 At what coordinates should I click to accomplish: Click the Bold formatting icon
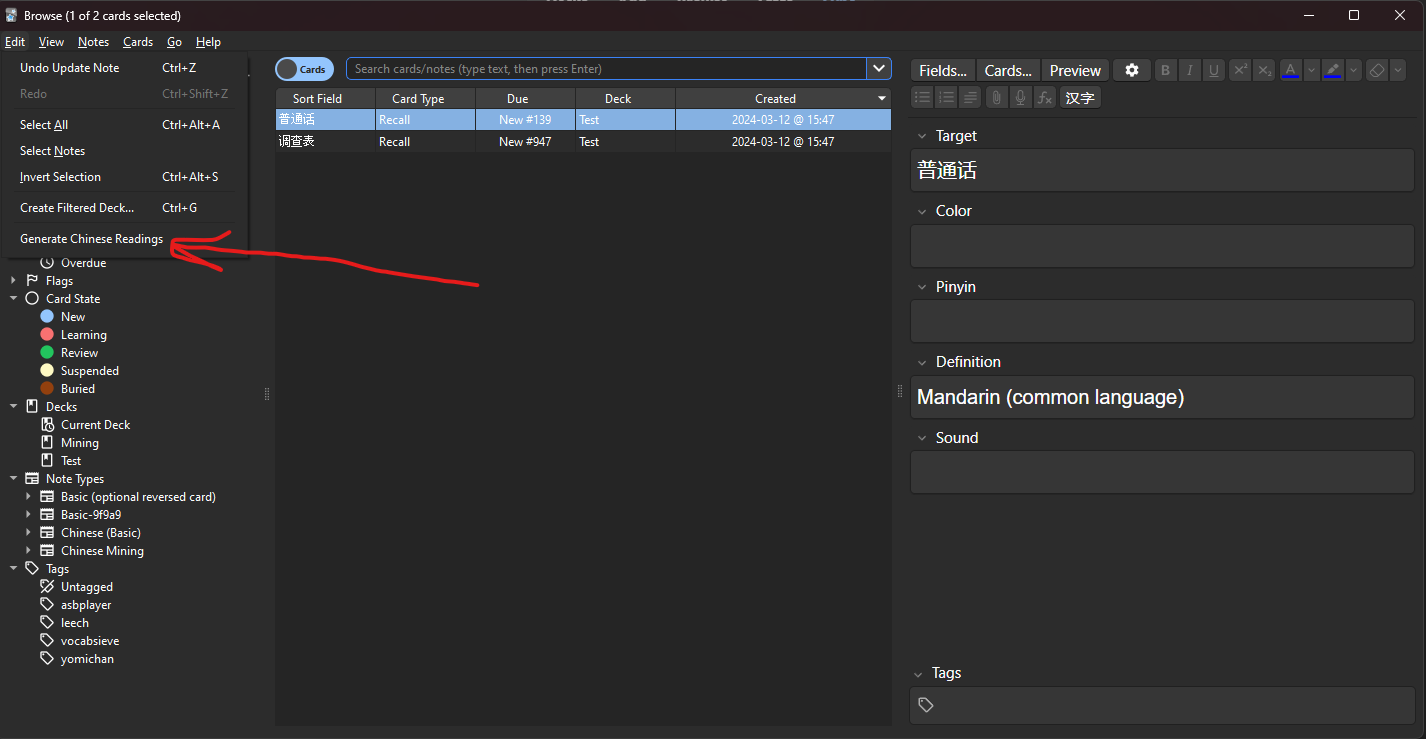pos(1166,70)
